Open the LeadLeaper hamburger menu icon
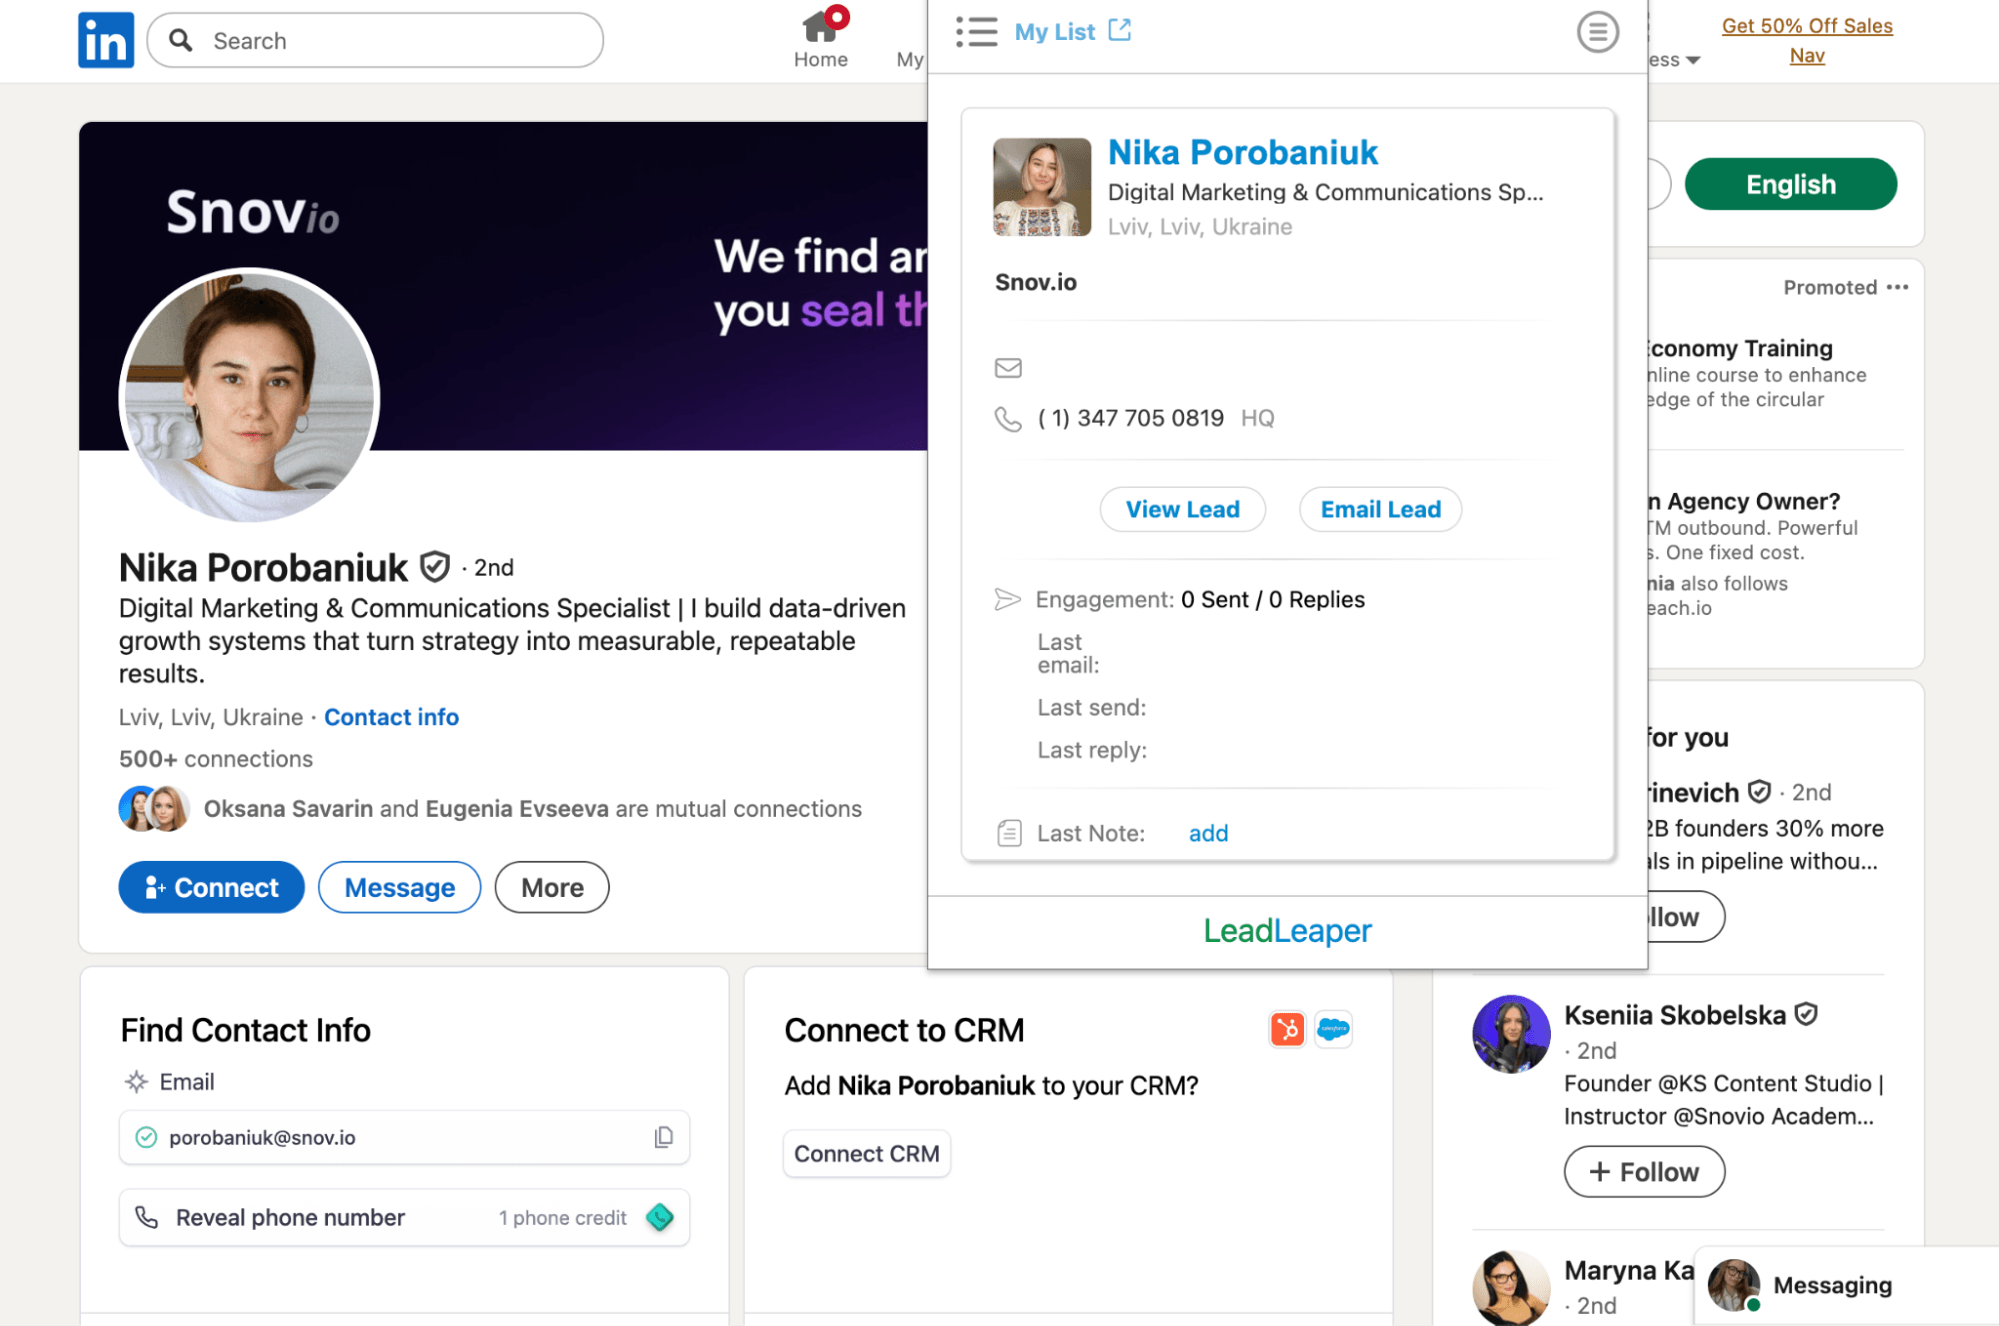This screenshot has height=1326, width=1999. tap(1597, 32)
